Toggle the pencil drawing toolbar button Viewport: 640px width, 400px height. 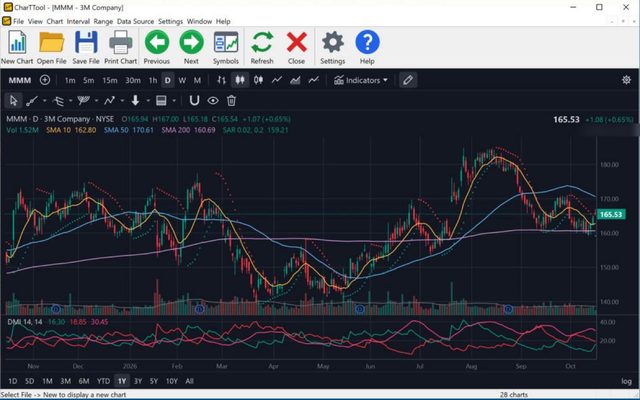(x=408, y=80)
